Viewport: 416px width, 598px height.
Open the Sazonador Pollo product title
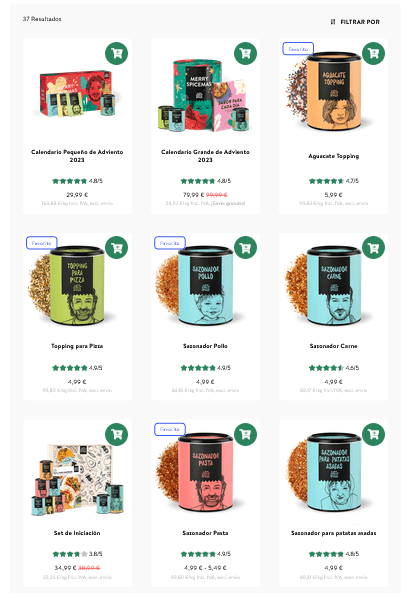tap(205, 346)
